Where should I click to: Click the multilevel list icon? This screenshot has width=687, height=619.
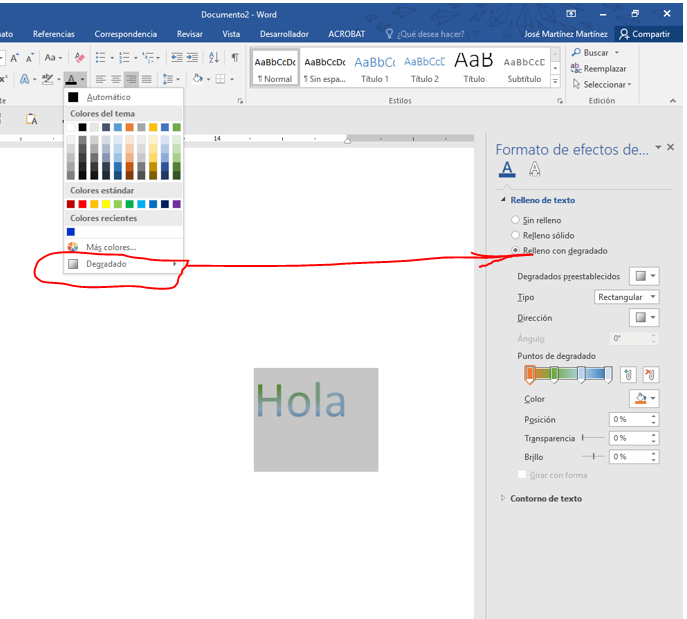(x=148, y=57)
